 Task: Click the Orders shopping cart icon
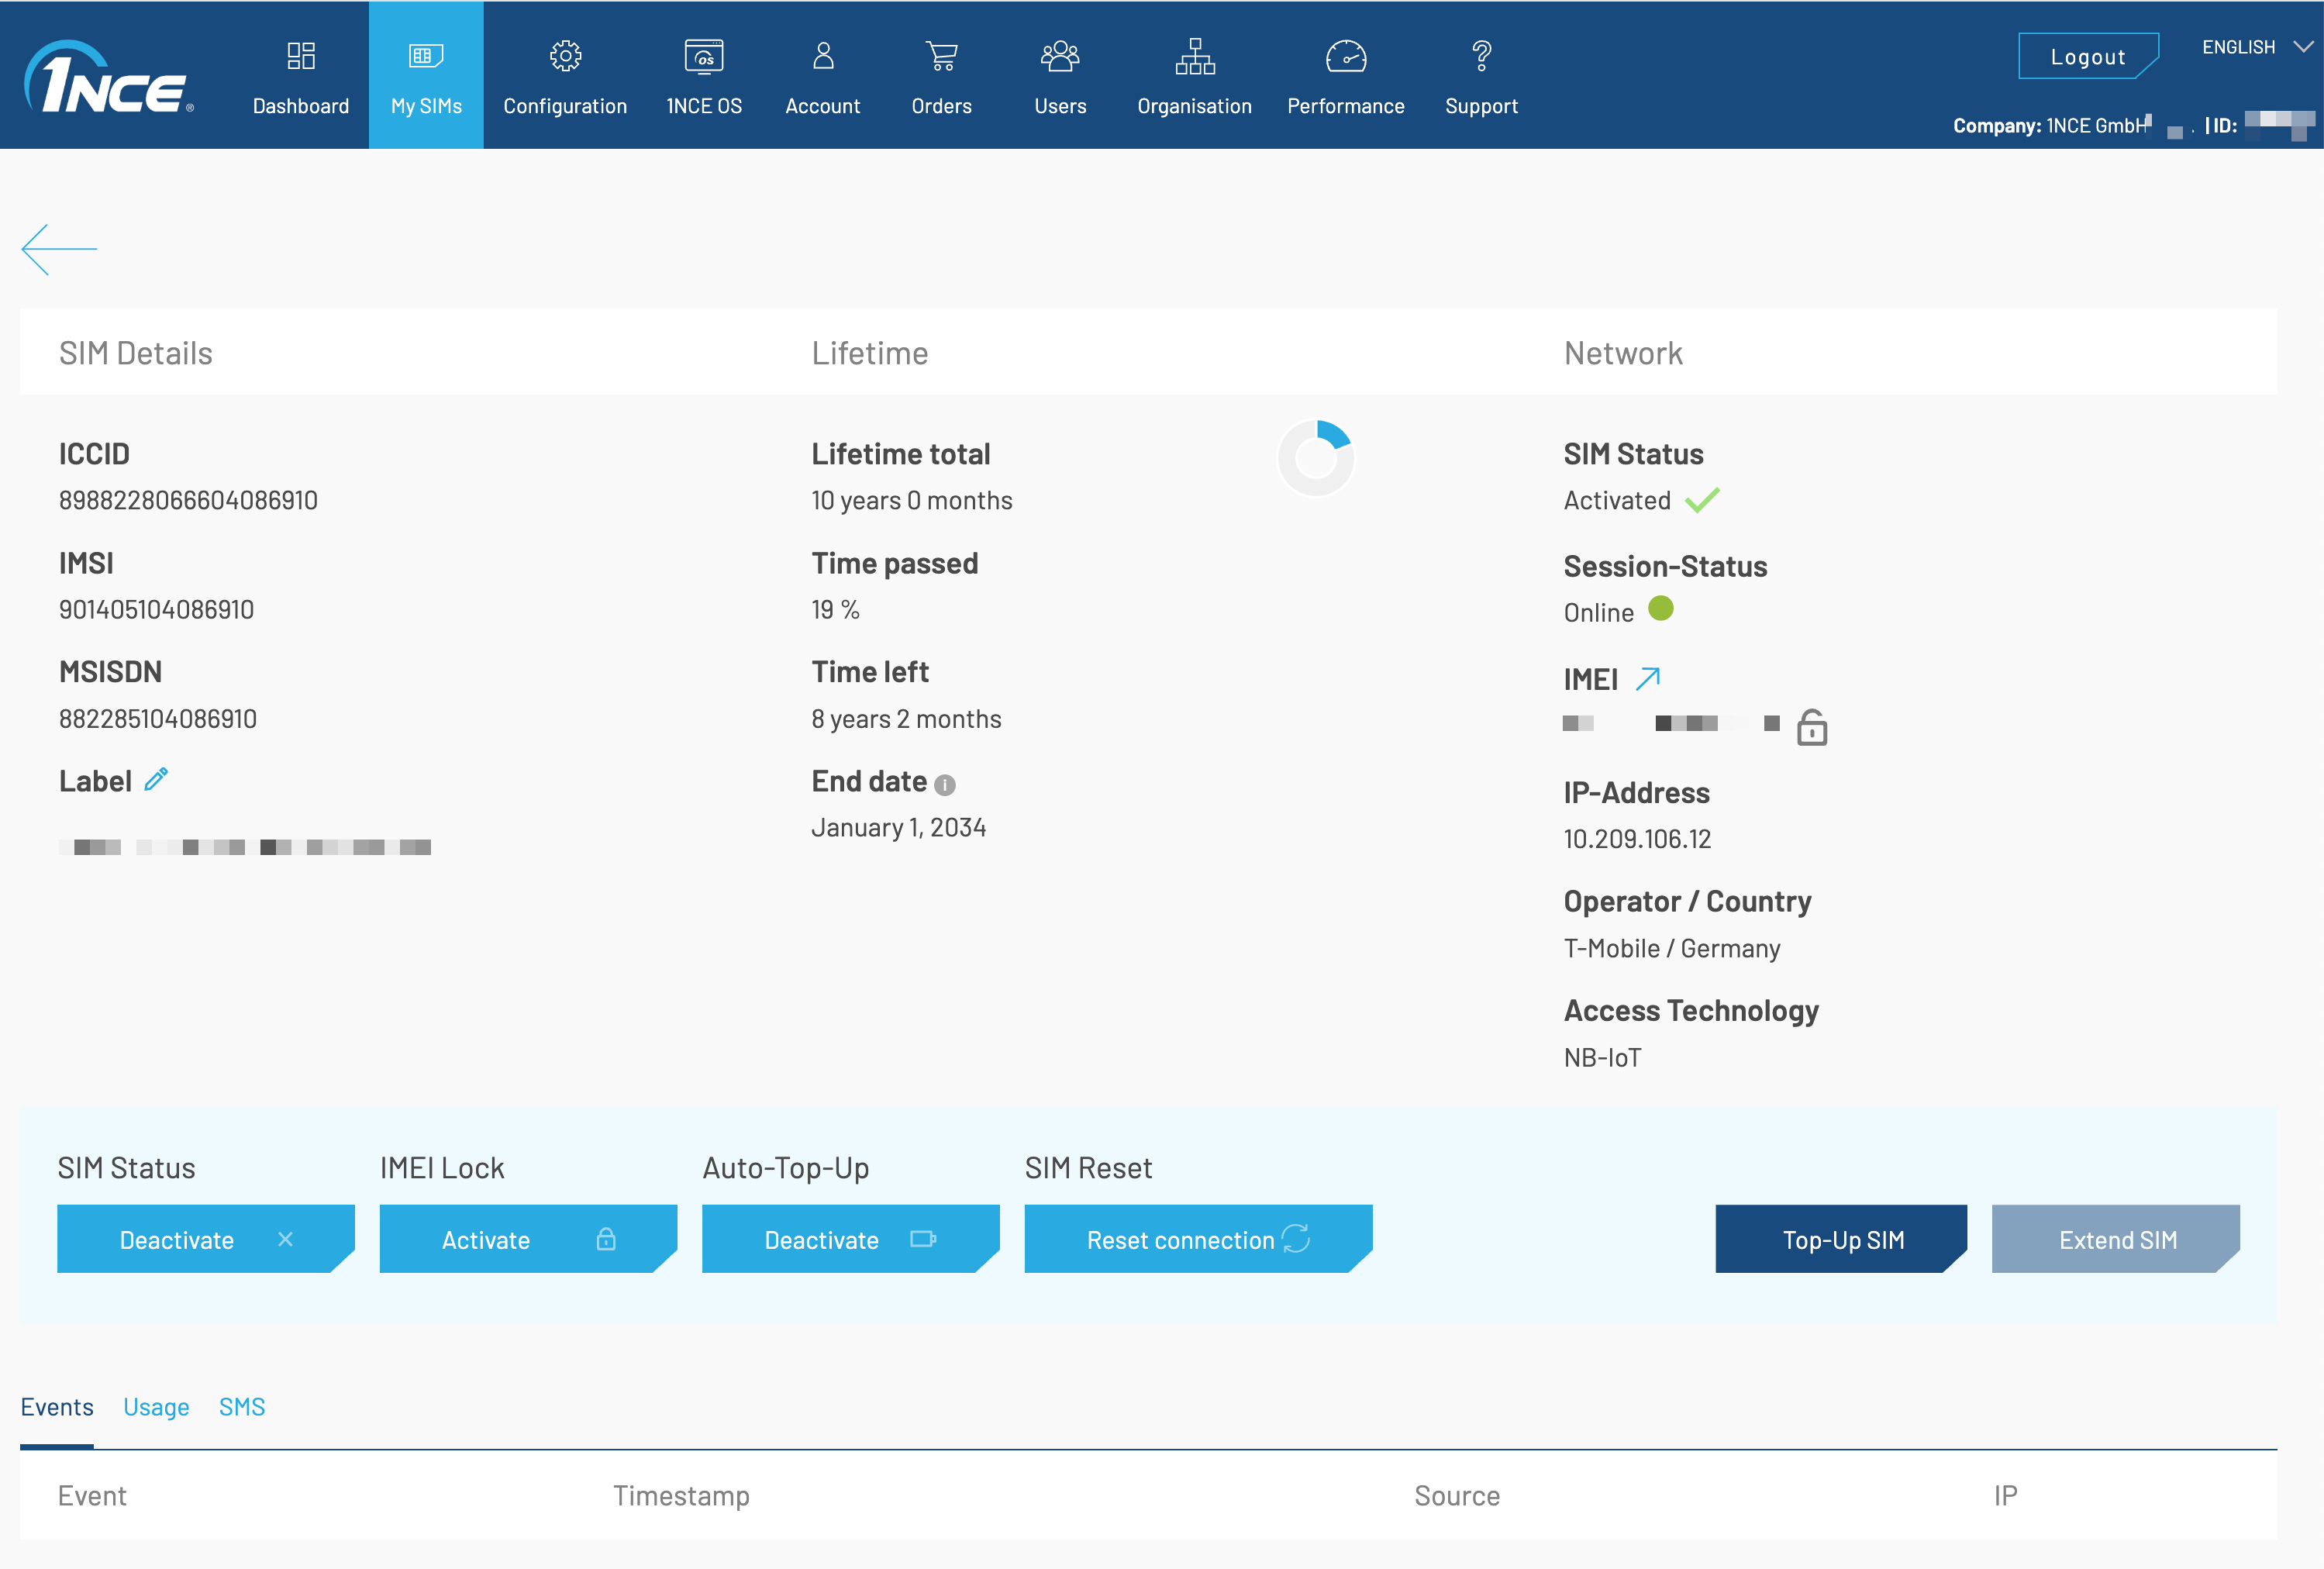(941, 56)
